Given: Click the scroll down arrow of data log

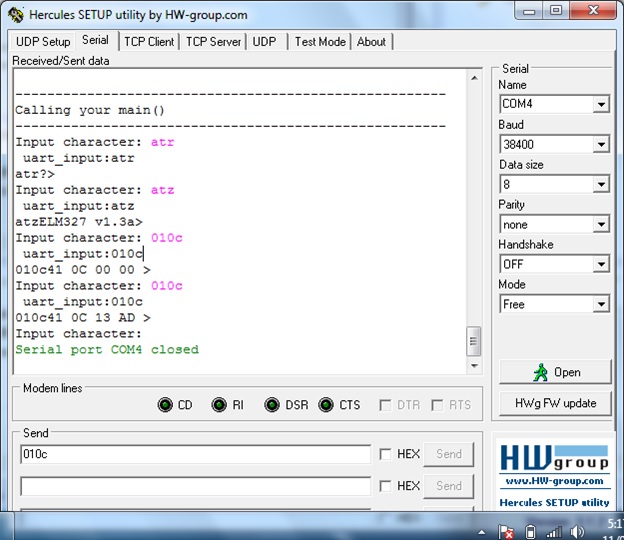Looking at the screenshot, I should coord(474,366).
